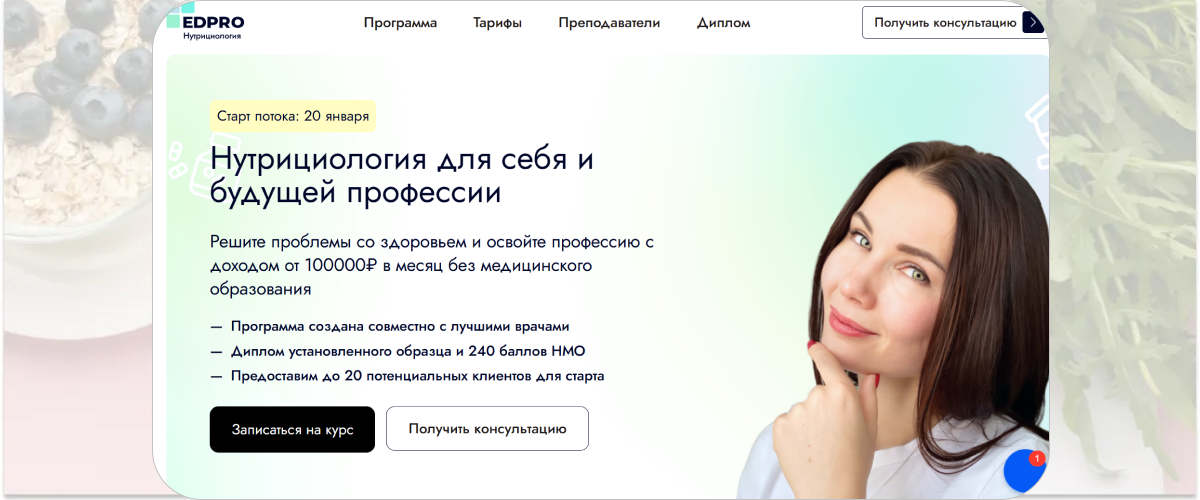Image resolution: width=1200 pixels, height=500 pixels.
Task: Open the Преподаватели navigation link
Action: (x=609, y=23)
